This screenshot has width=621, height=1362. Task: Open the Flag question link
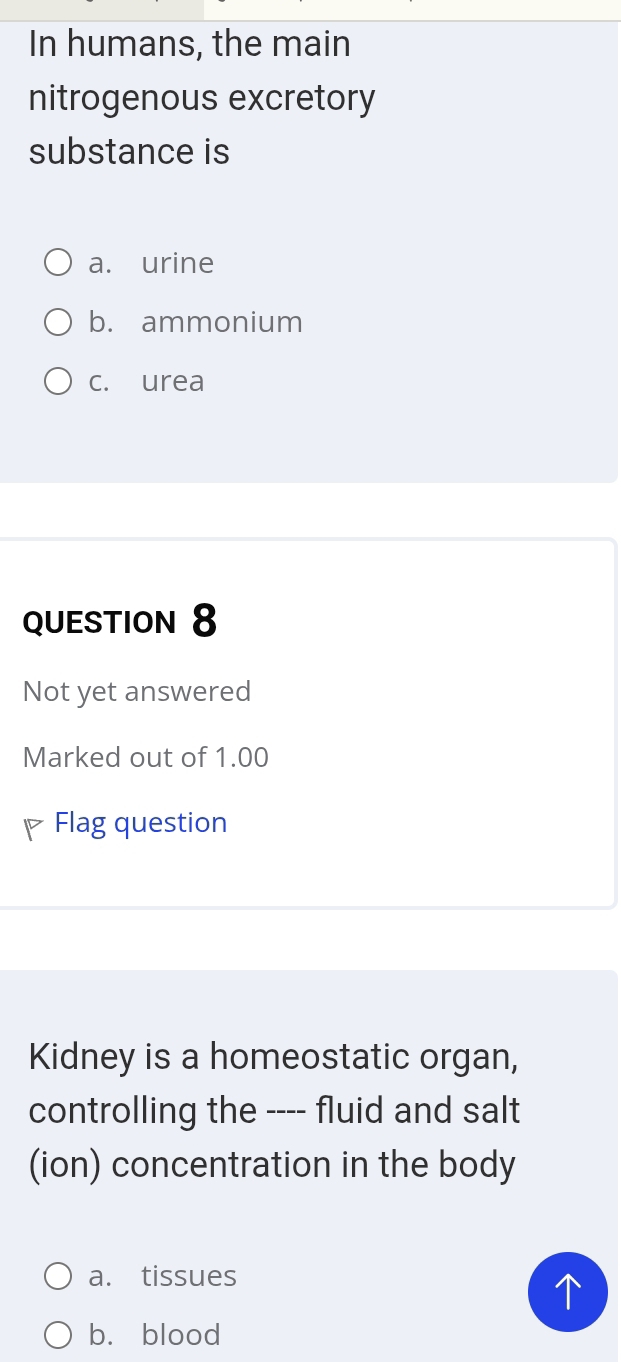point(141,823)
